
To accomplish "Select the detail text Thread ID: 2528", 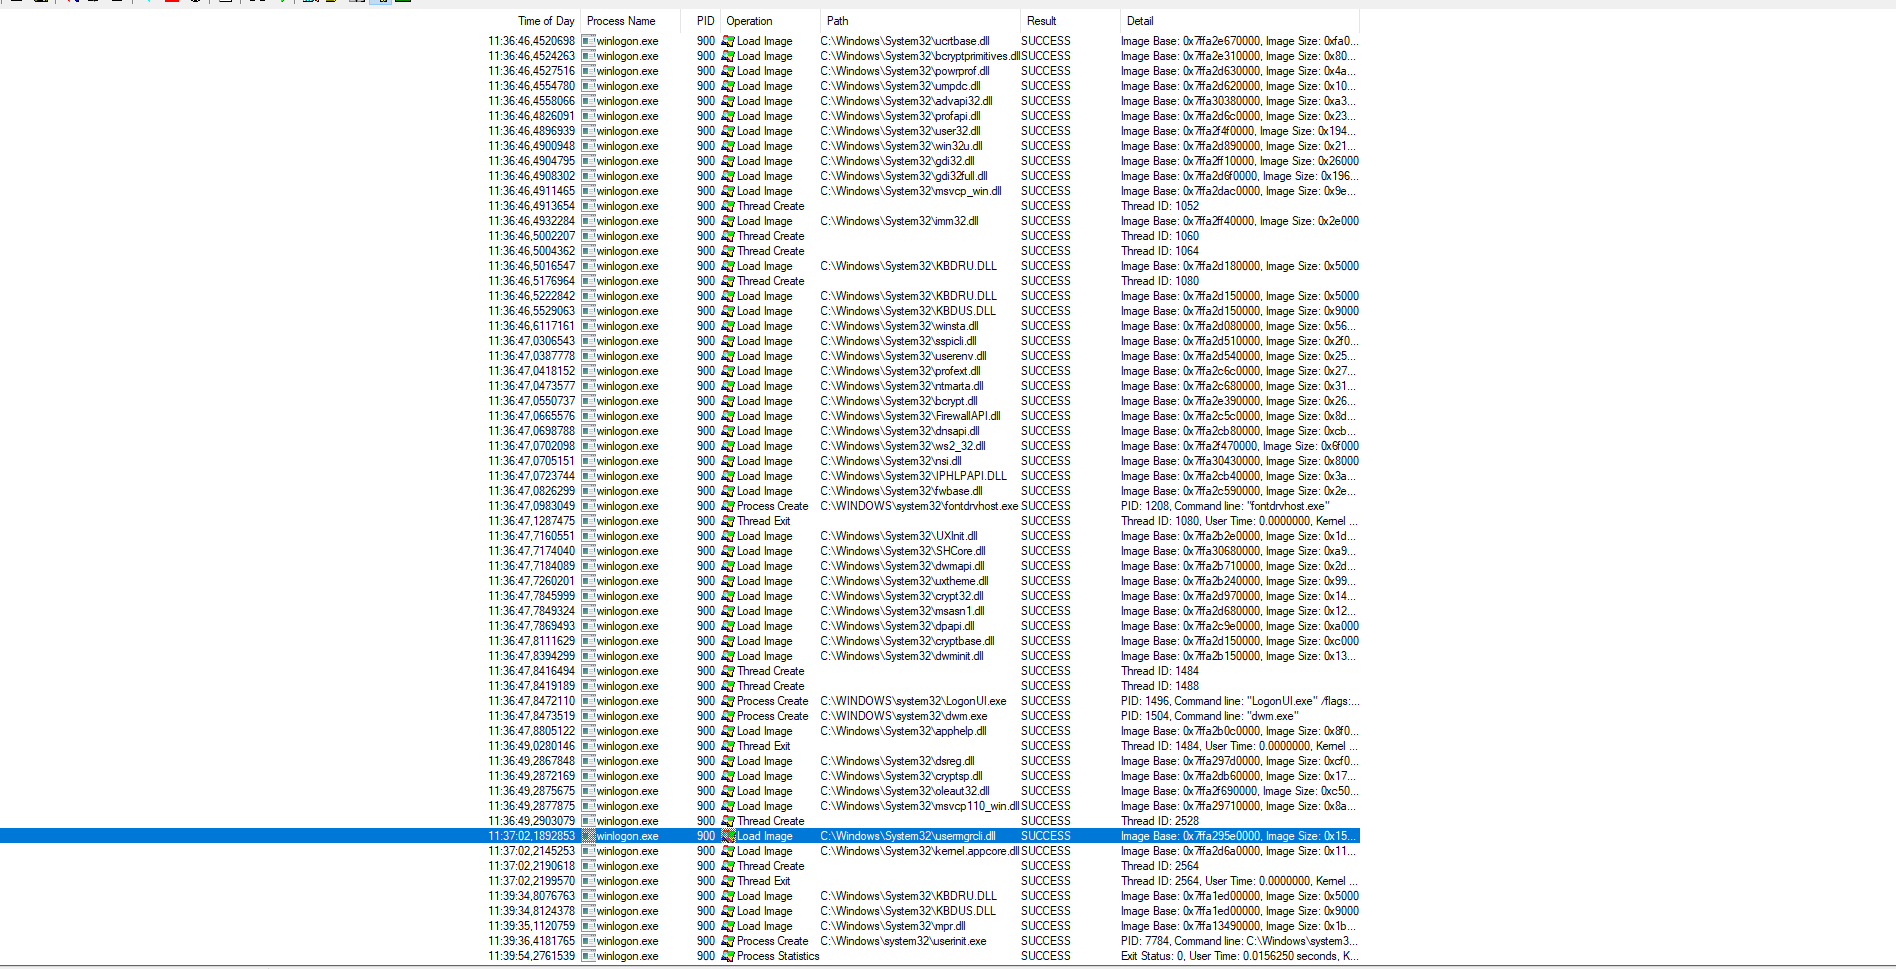I will tap(1160, 821).
